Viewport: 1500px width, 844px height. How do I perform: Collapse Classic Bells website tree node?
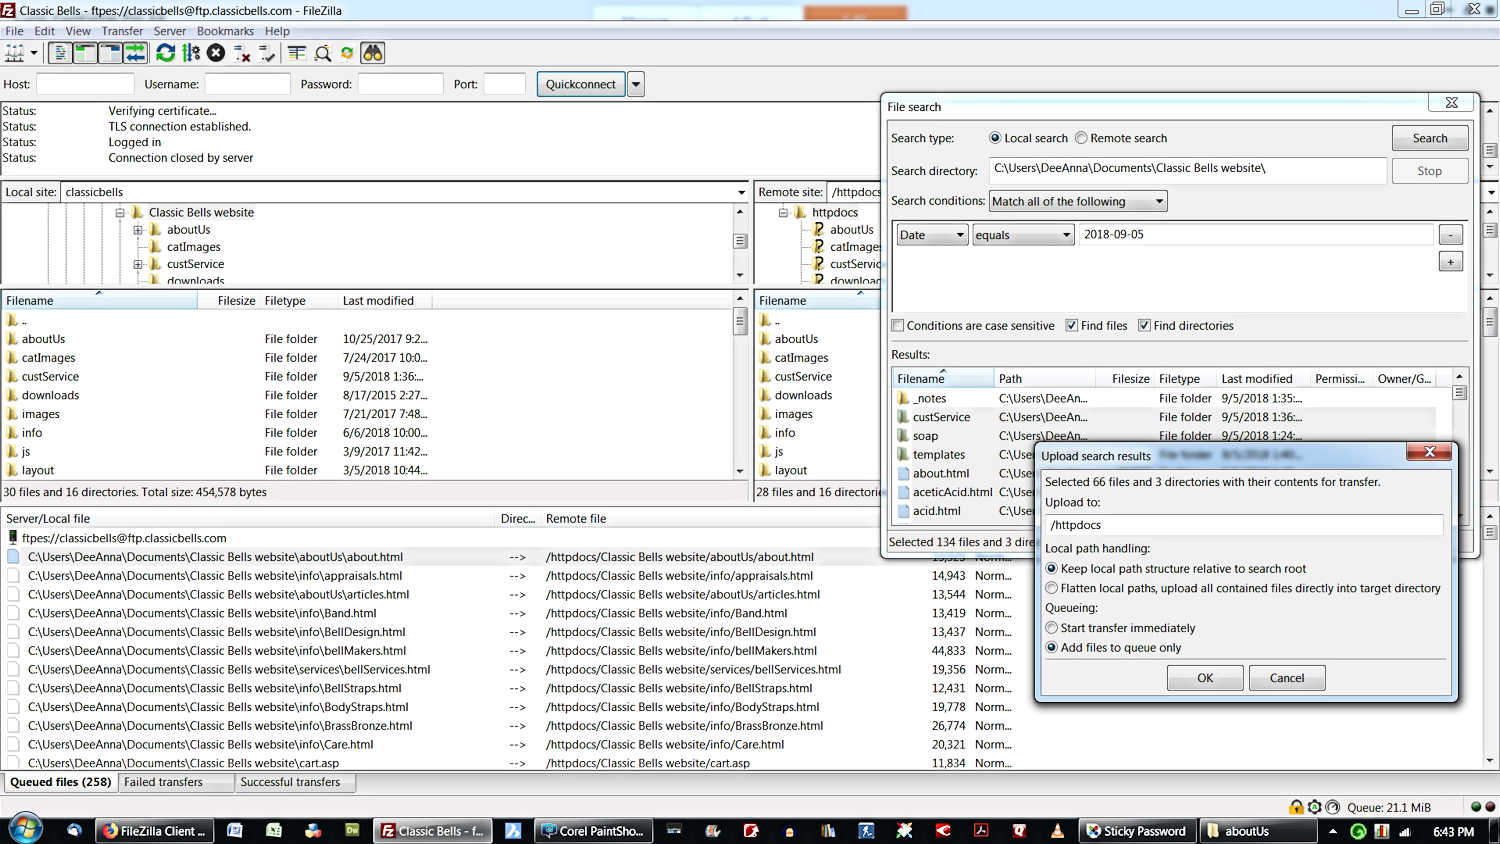click(x=120, y=212)
